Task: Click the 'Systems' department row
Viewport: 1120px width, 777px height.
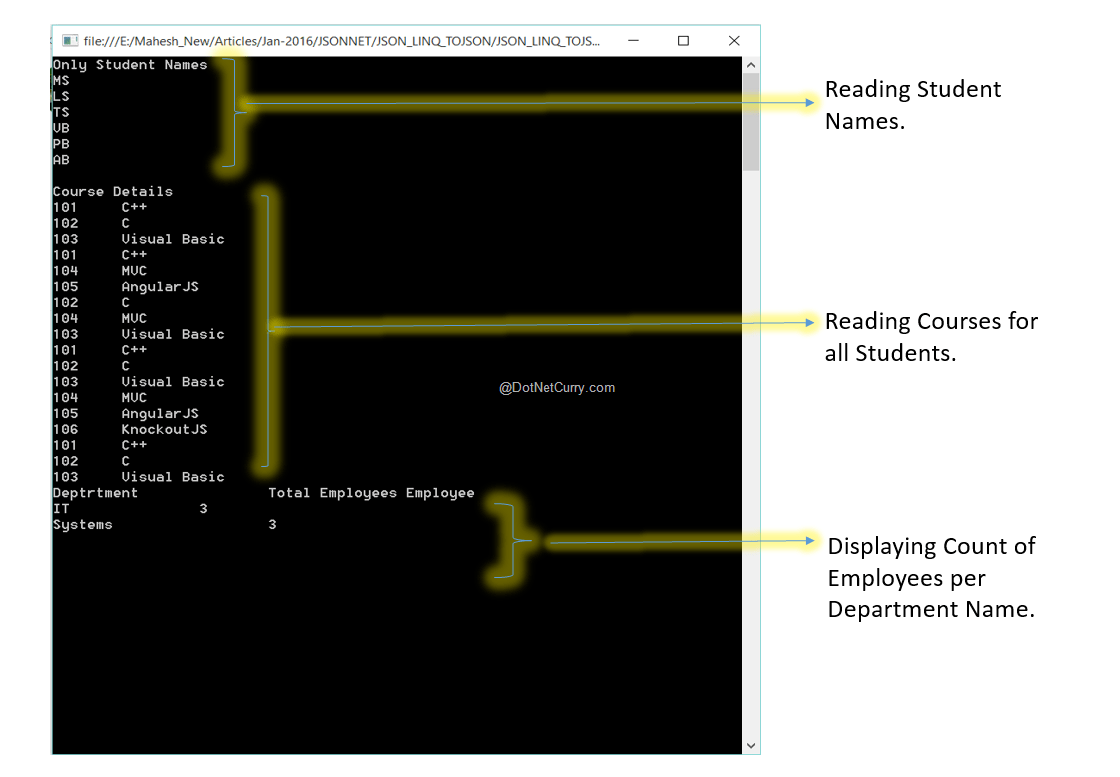Action: tap(164, 524)
